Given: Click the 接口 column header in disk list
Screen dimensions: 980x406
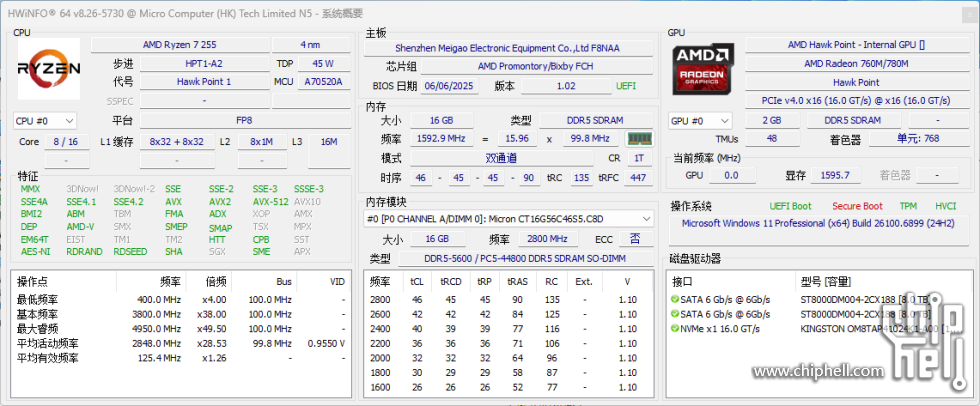Looking at the screenshot, I should pyautogui.click(x=682, y=281).
